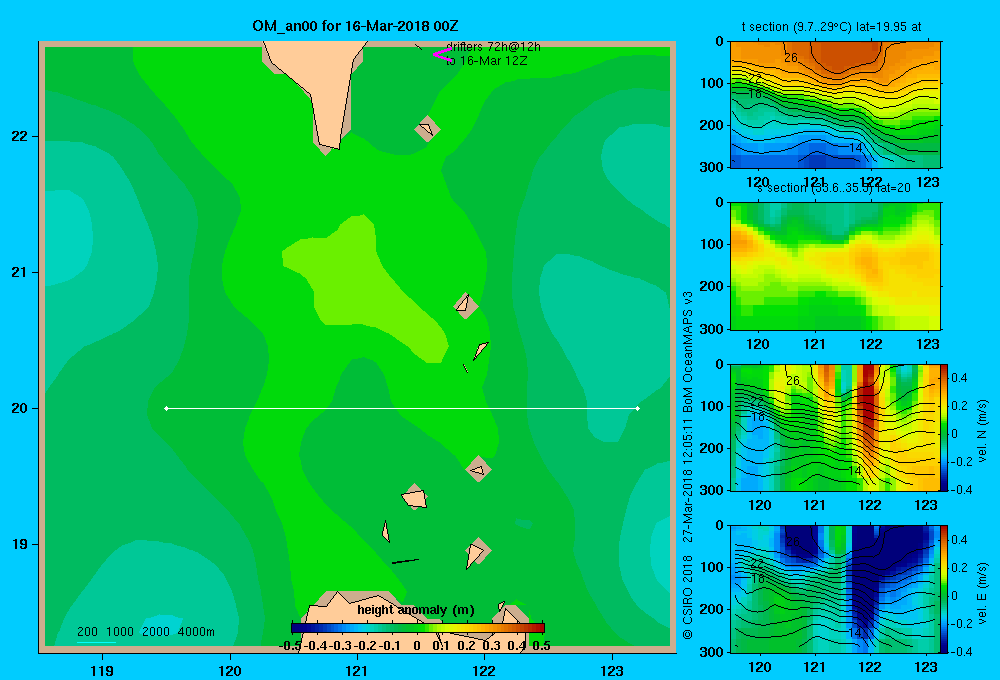Click latitude label 22 on main map
The height and width of the screenshot is (680, 1000).
coord(20,137)
